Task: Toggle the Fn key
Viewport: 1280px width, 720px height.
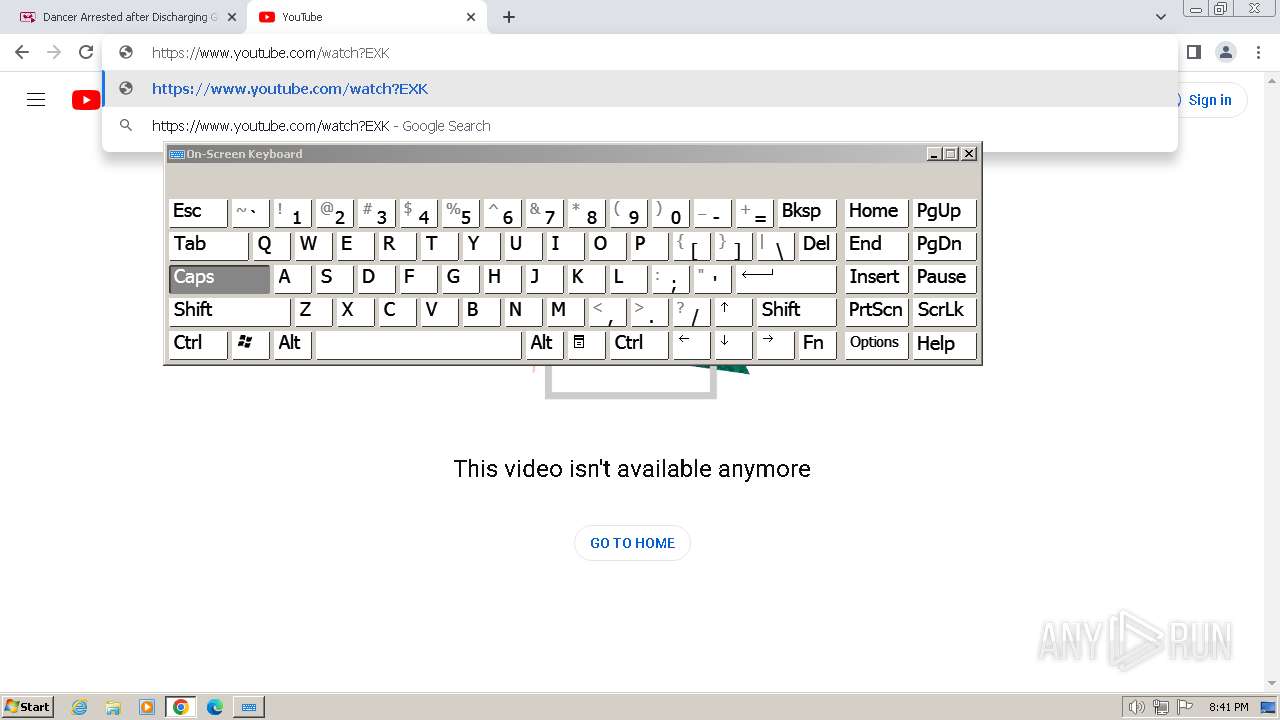Action: (817, 344)
